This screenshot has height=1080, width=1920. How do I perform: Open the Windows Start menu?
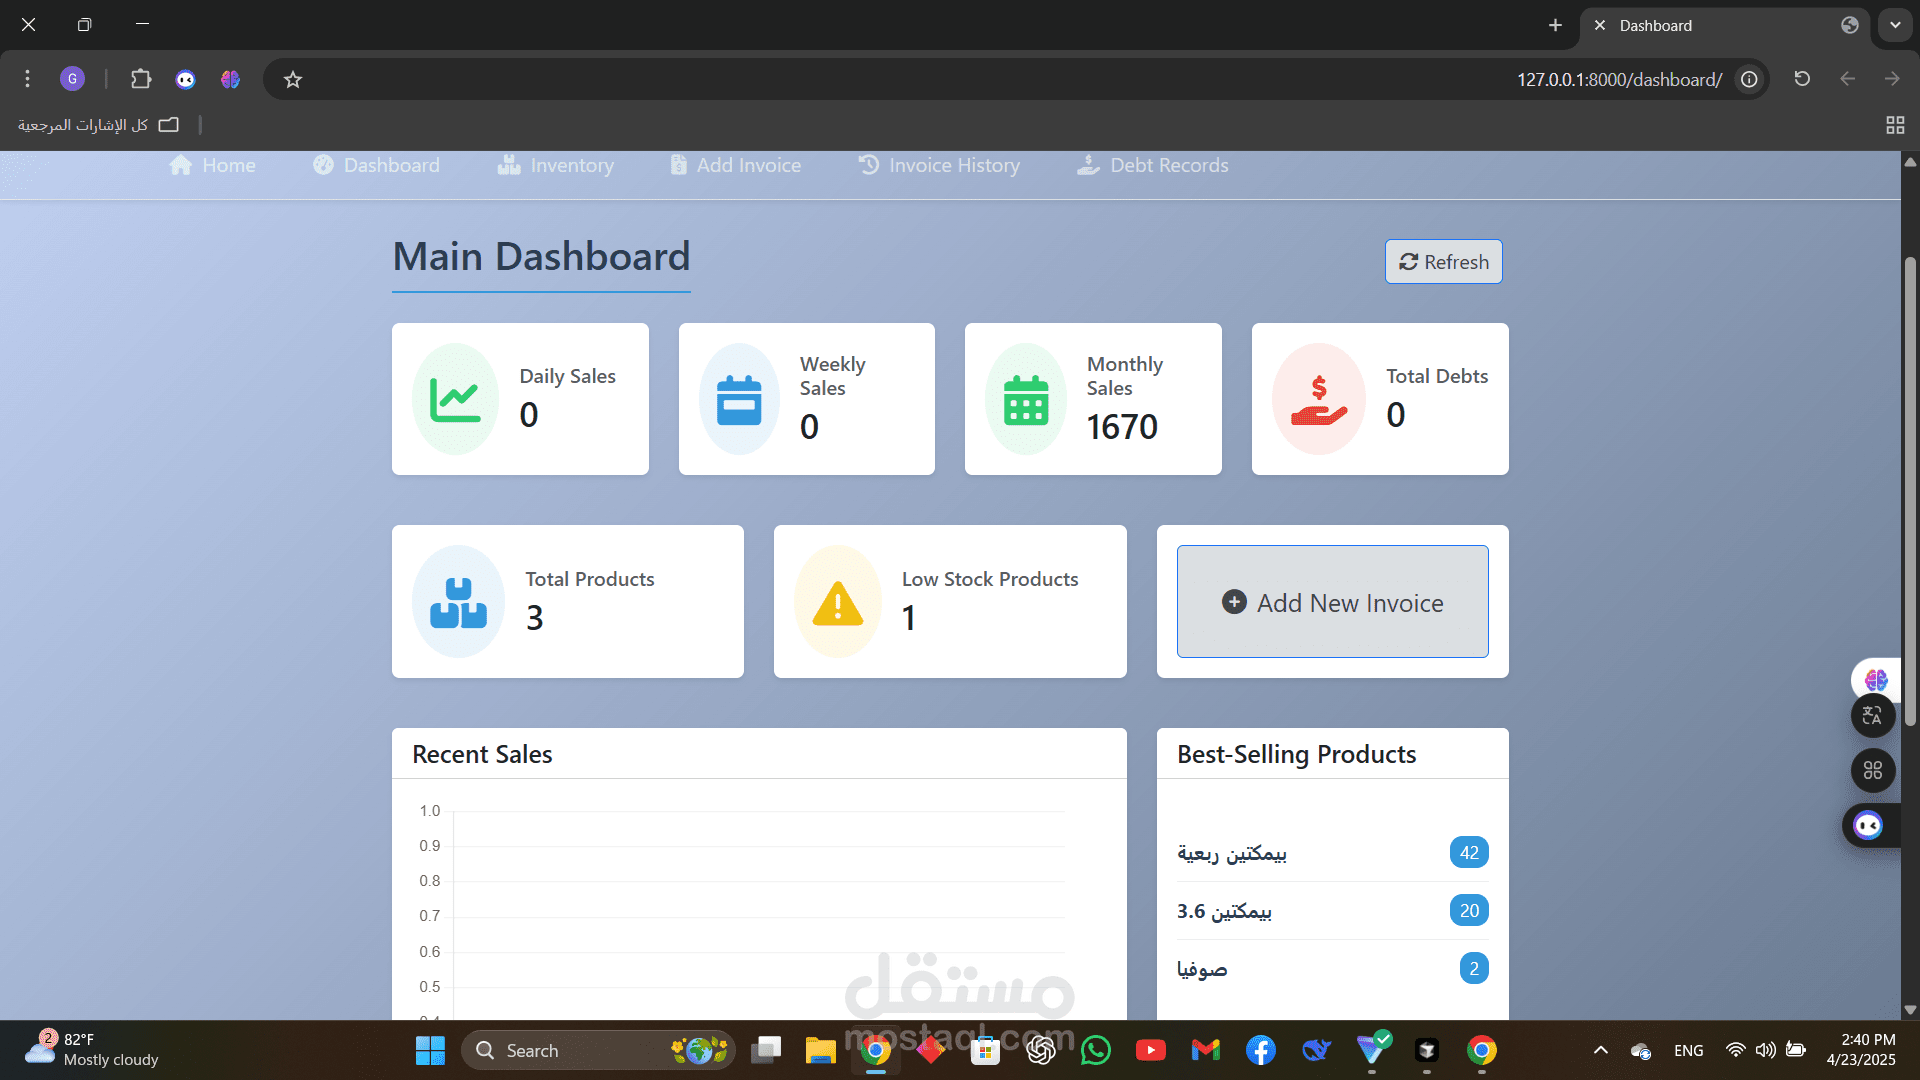(430, 1050)
